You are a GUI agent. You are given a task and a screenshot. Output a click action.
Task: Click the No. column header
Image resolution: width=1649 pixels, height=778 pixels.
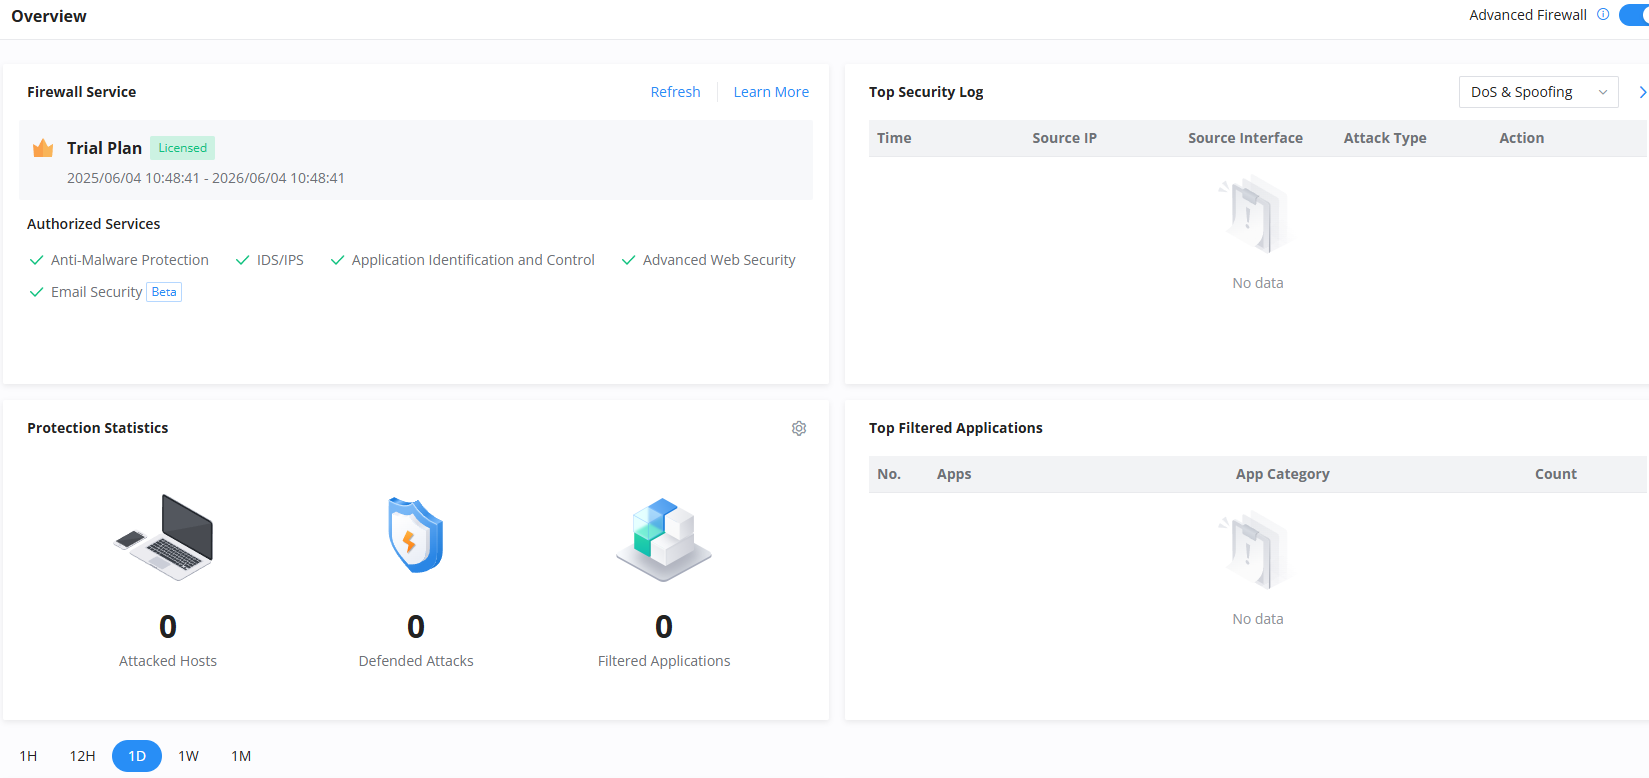(889, 474)
